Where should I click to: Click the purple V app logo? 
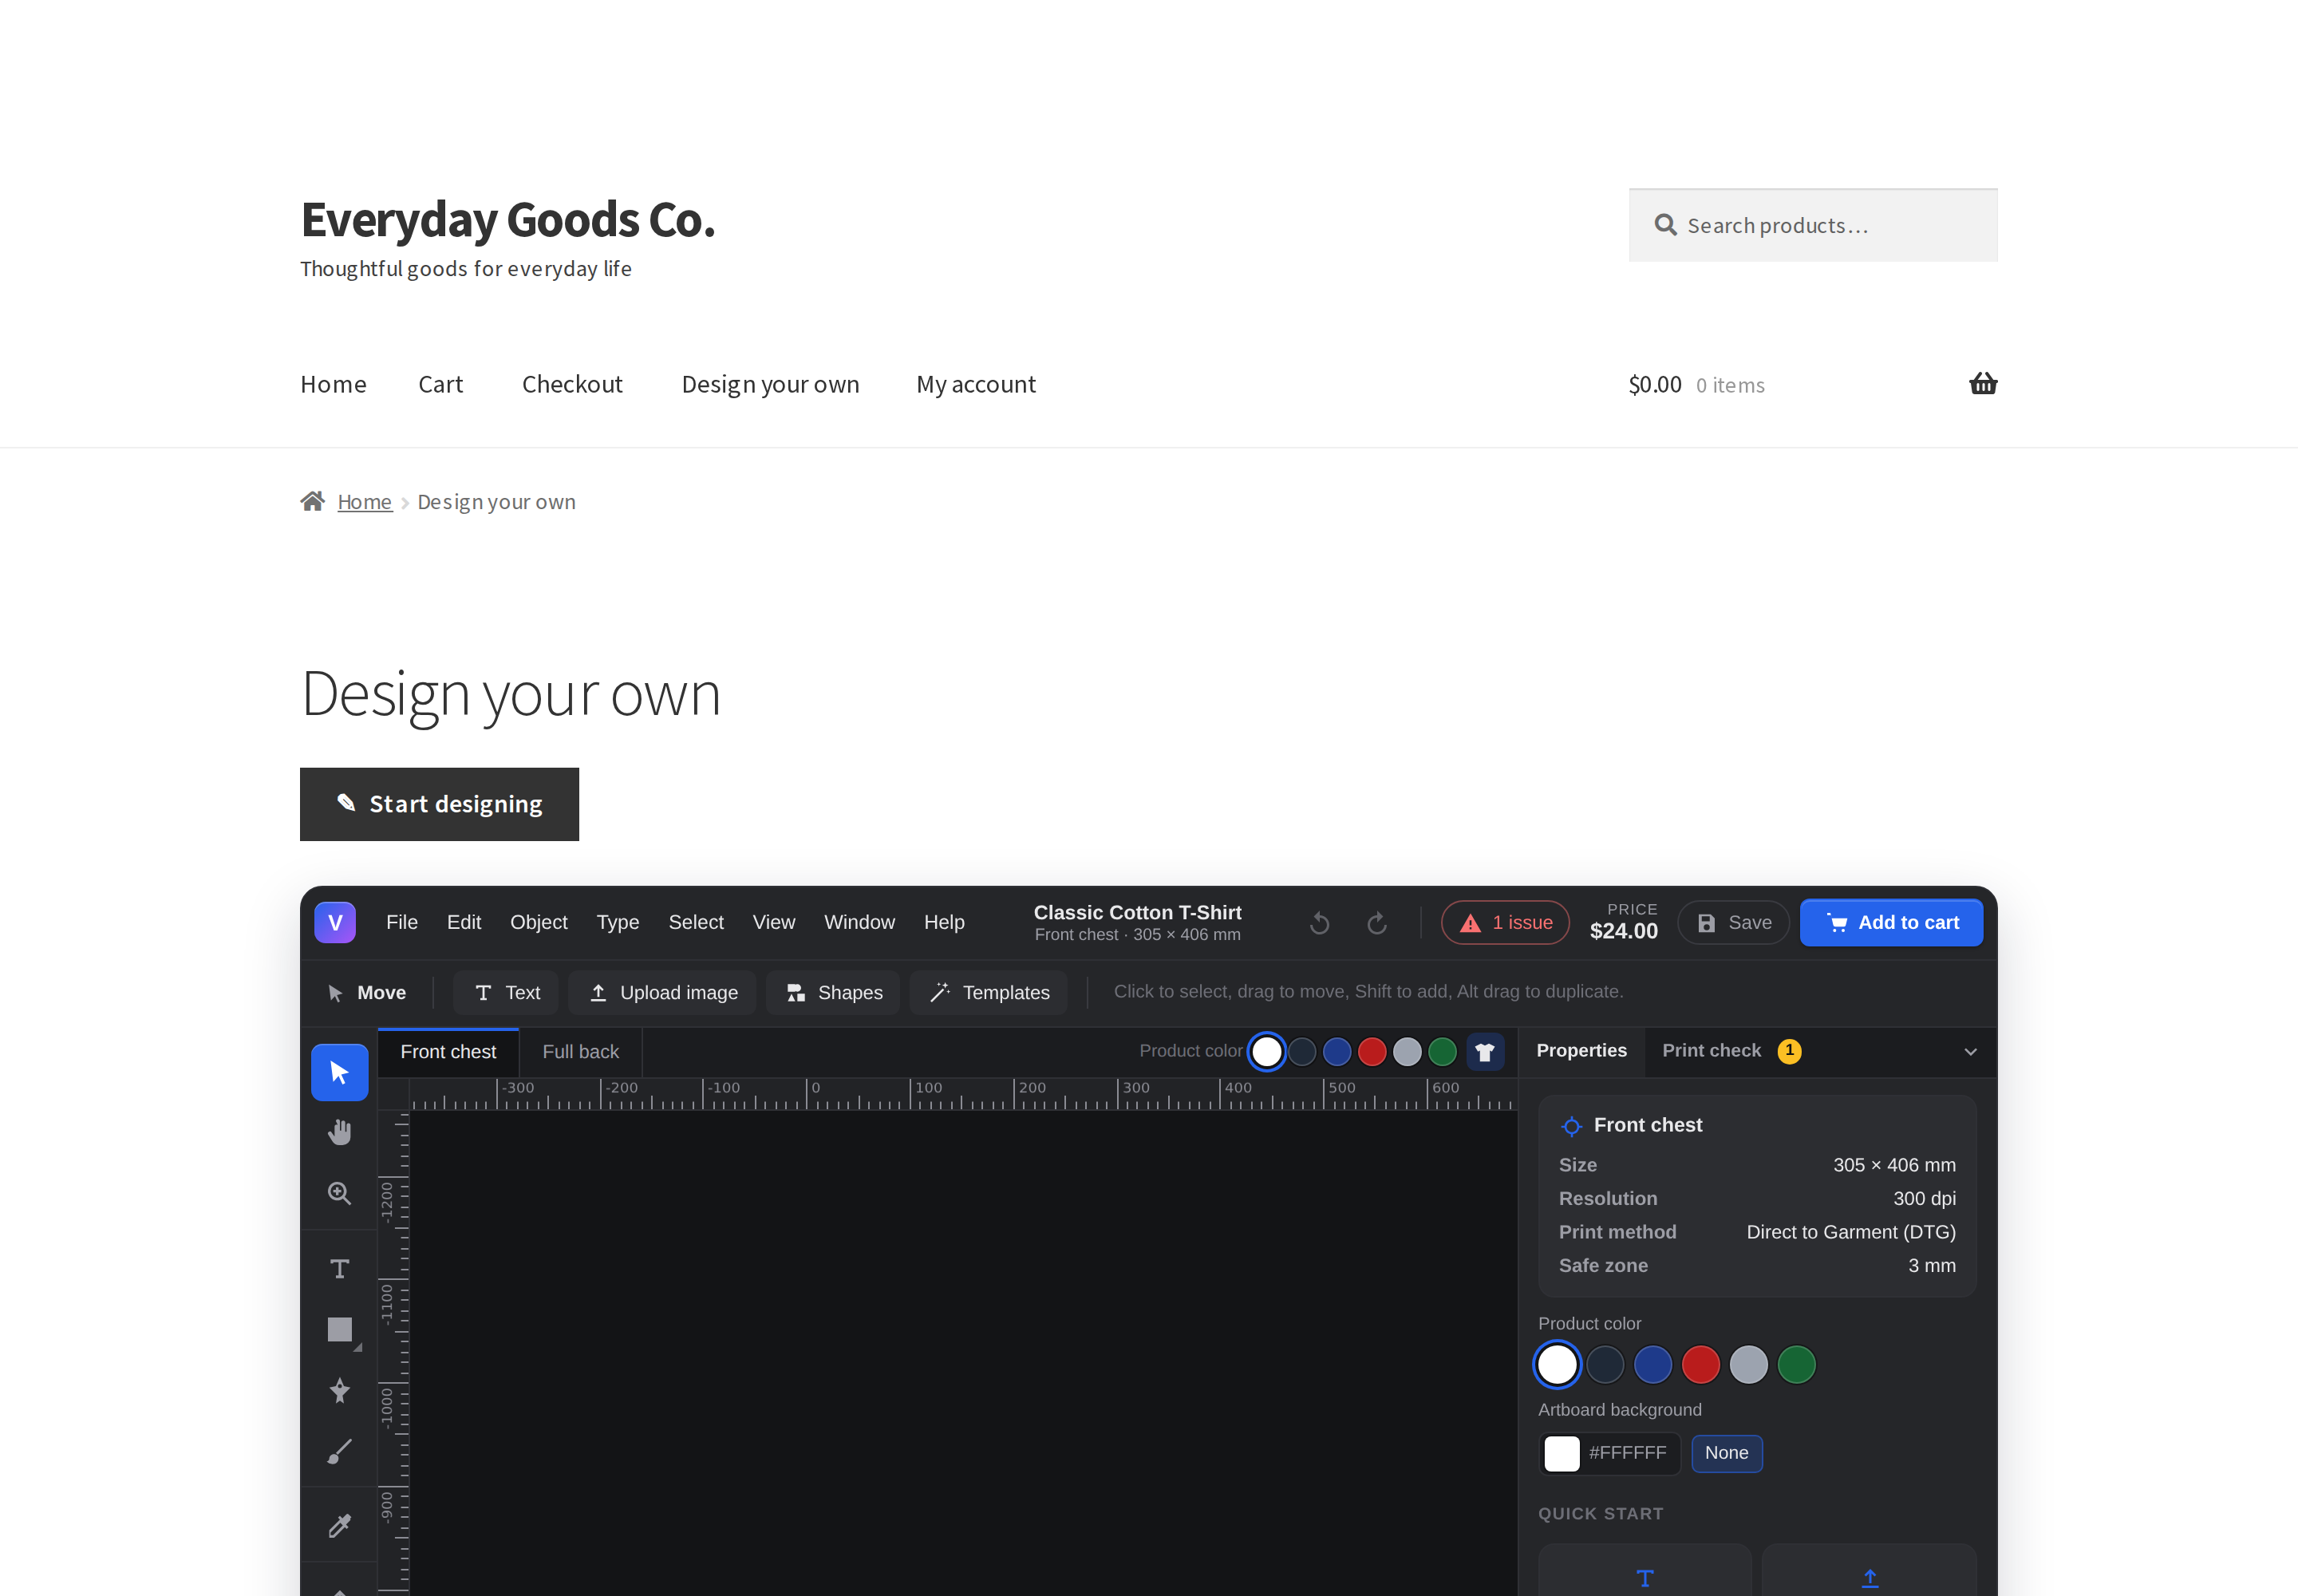(x=335, y=922)
